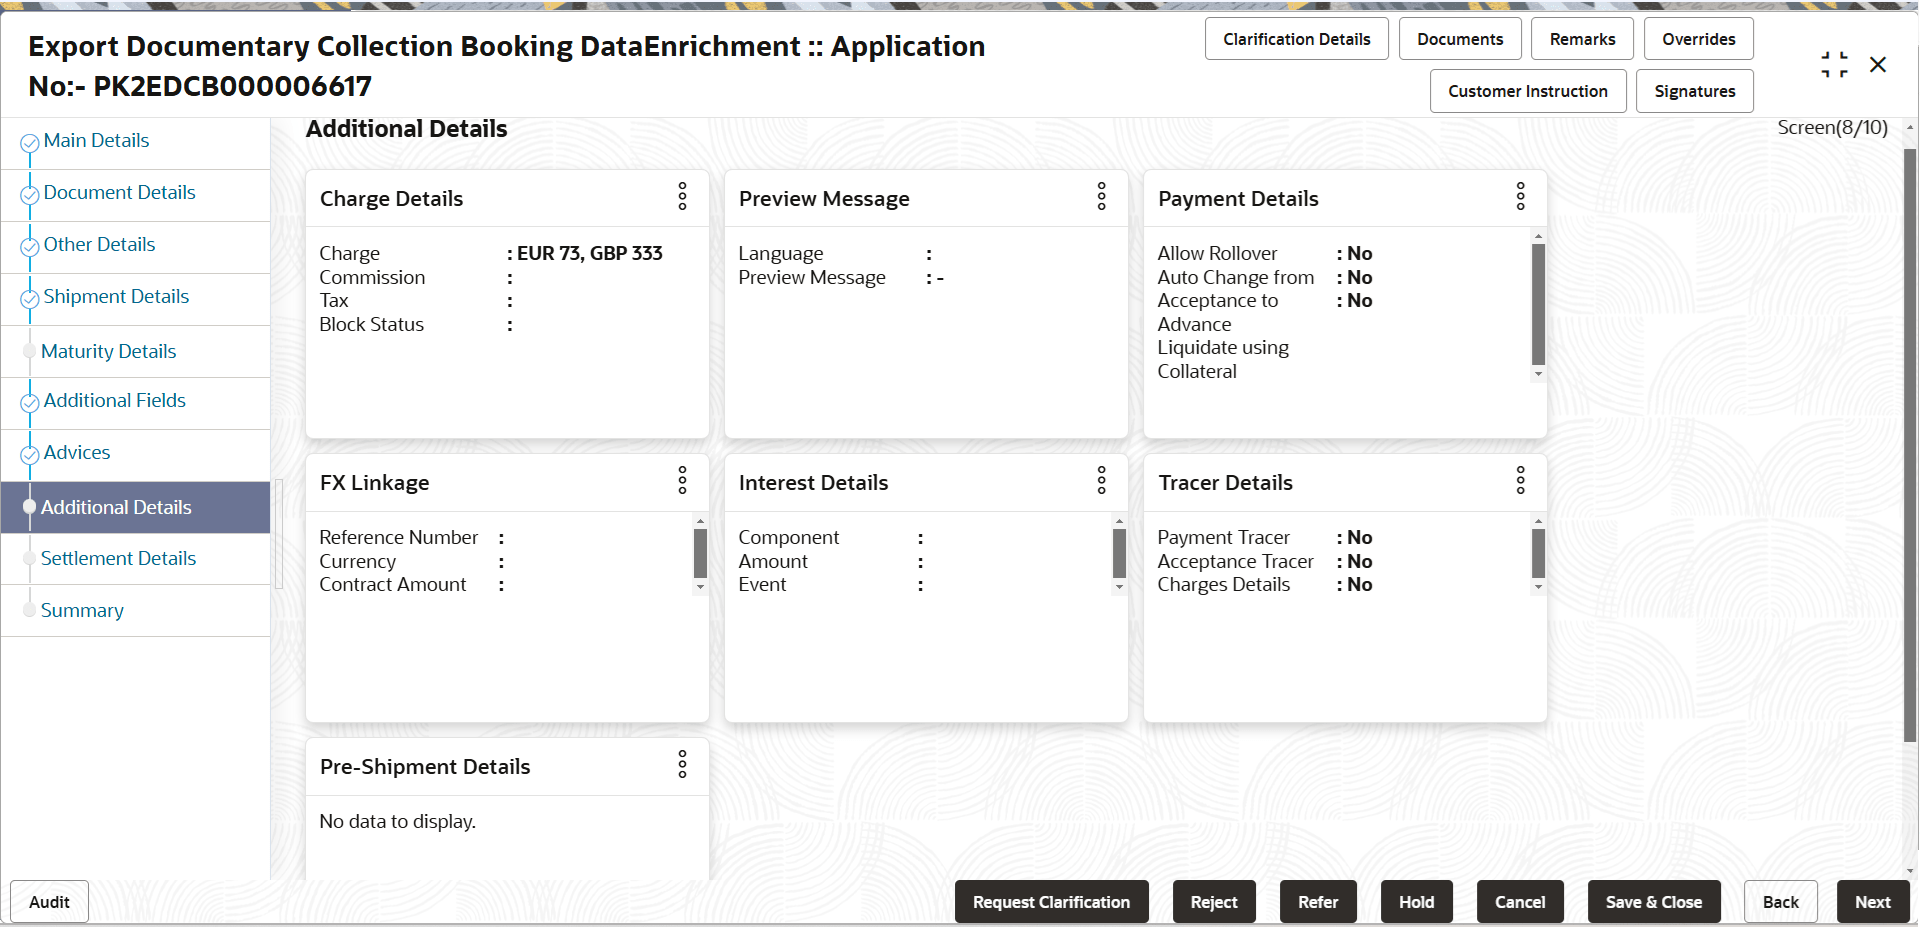This screenshot has width=1920, height=927.
Task: Open Tracer Details three-dot menu
Action: 1521,480
